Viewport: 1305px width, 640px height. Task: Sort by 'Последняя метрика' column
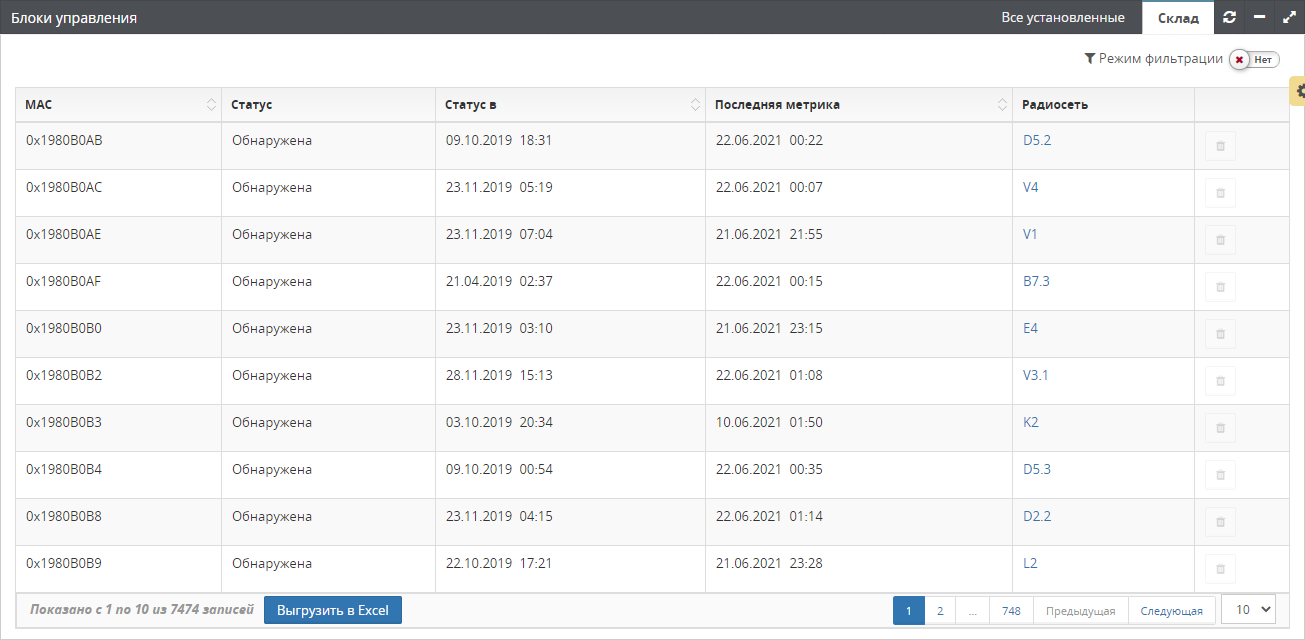pyautogui.click(x=858, y=105)
